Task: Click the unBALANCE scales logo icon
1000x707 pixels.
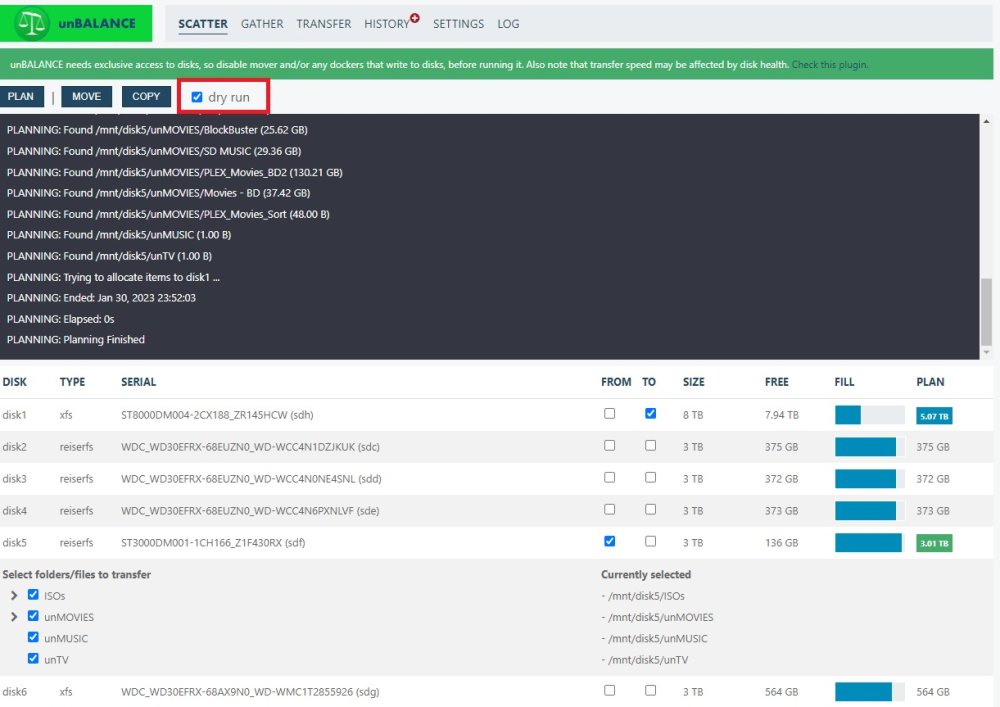Action: 31,24
